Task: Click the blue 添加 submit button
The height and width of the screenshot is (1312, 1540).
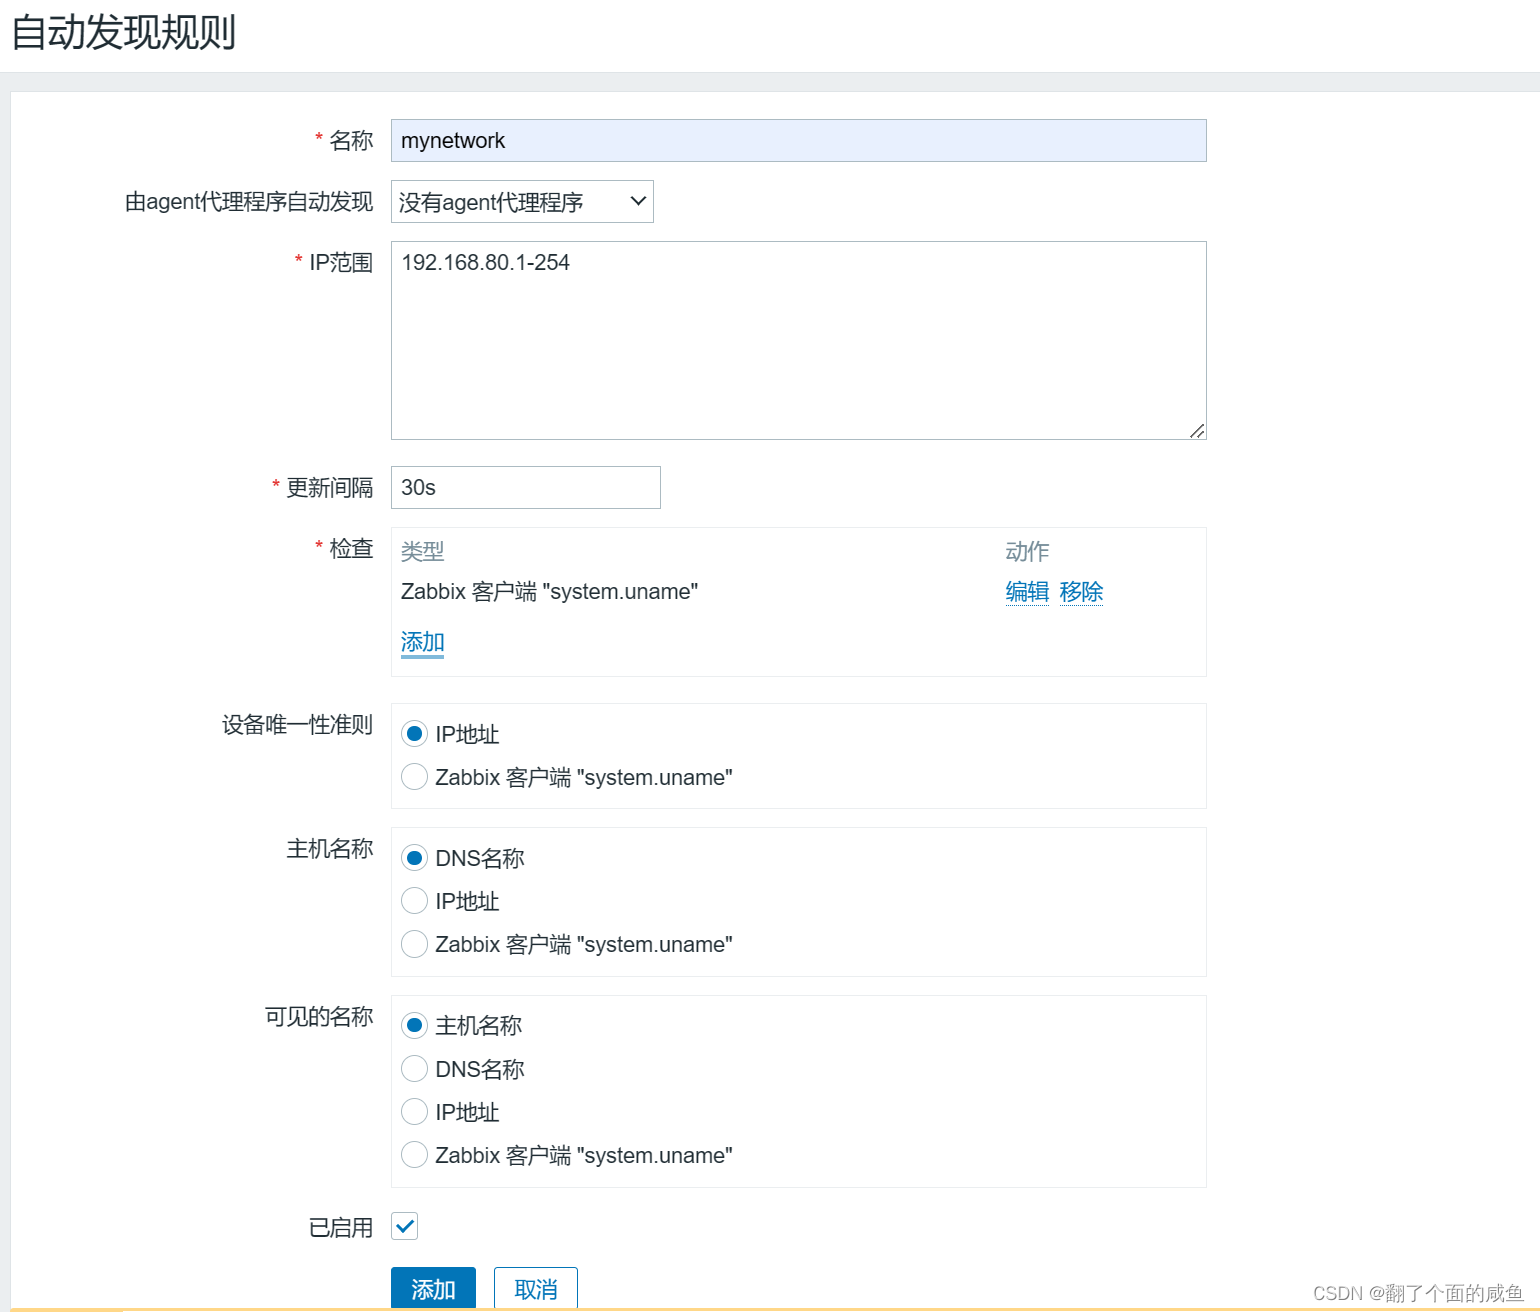Action: [433, 1289]
